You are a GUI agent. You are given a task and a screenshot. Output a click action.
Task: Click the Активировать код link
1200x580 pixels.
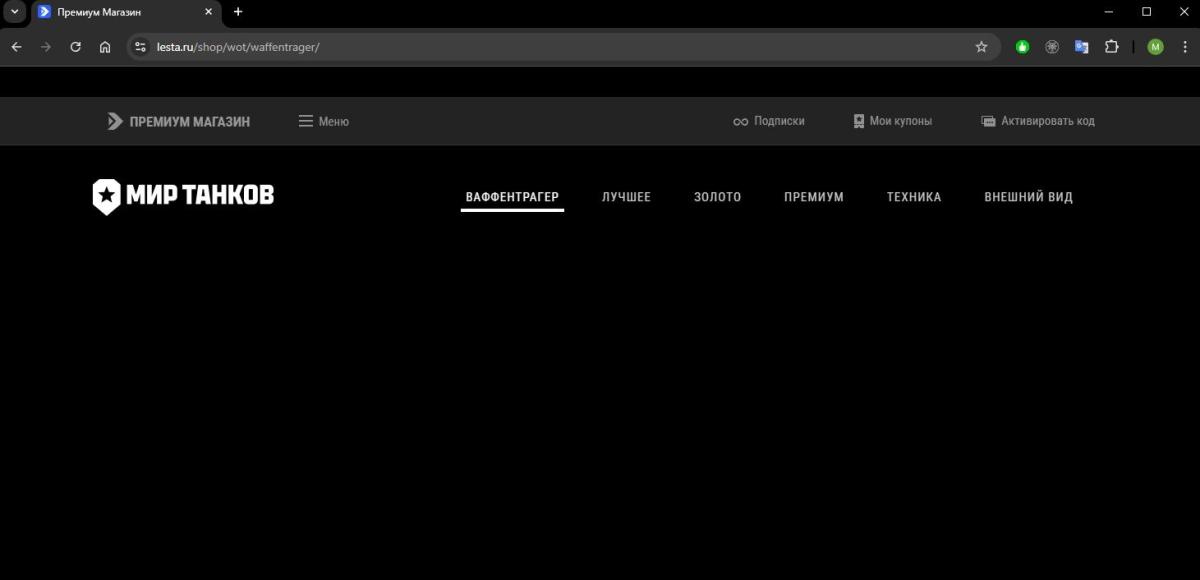click(1038, 121)
